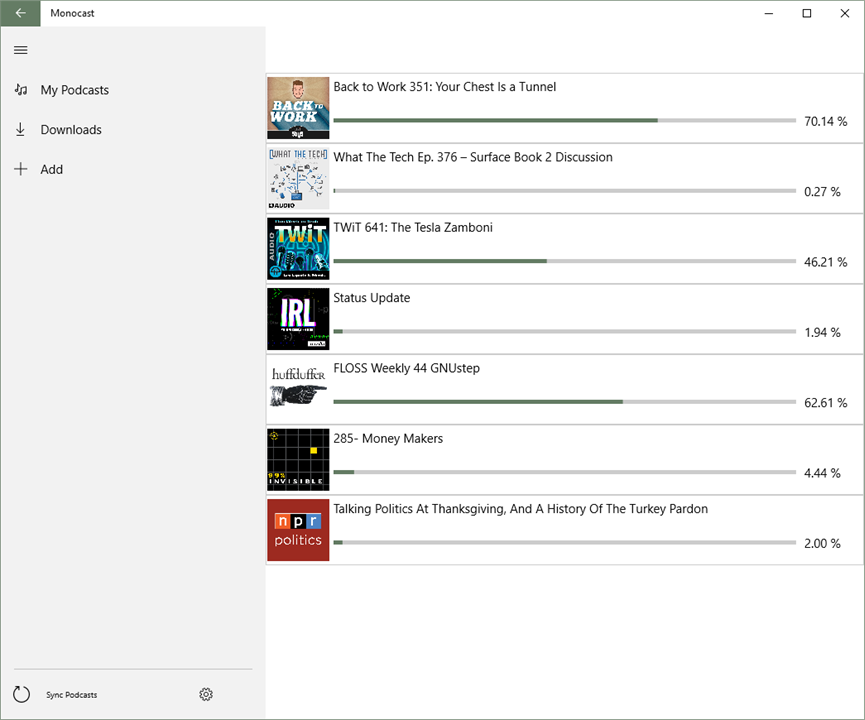Open the My Podcasts menu item
This screenshot has height=720, width=865.
[x=74, y=90]
